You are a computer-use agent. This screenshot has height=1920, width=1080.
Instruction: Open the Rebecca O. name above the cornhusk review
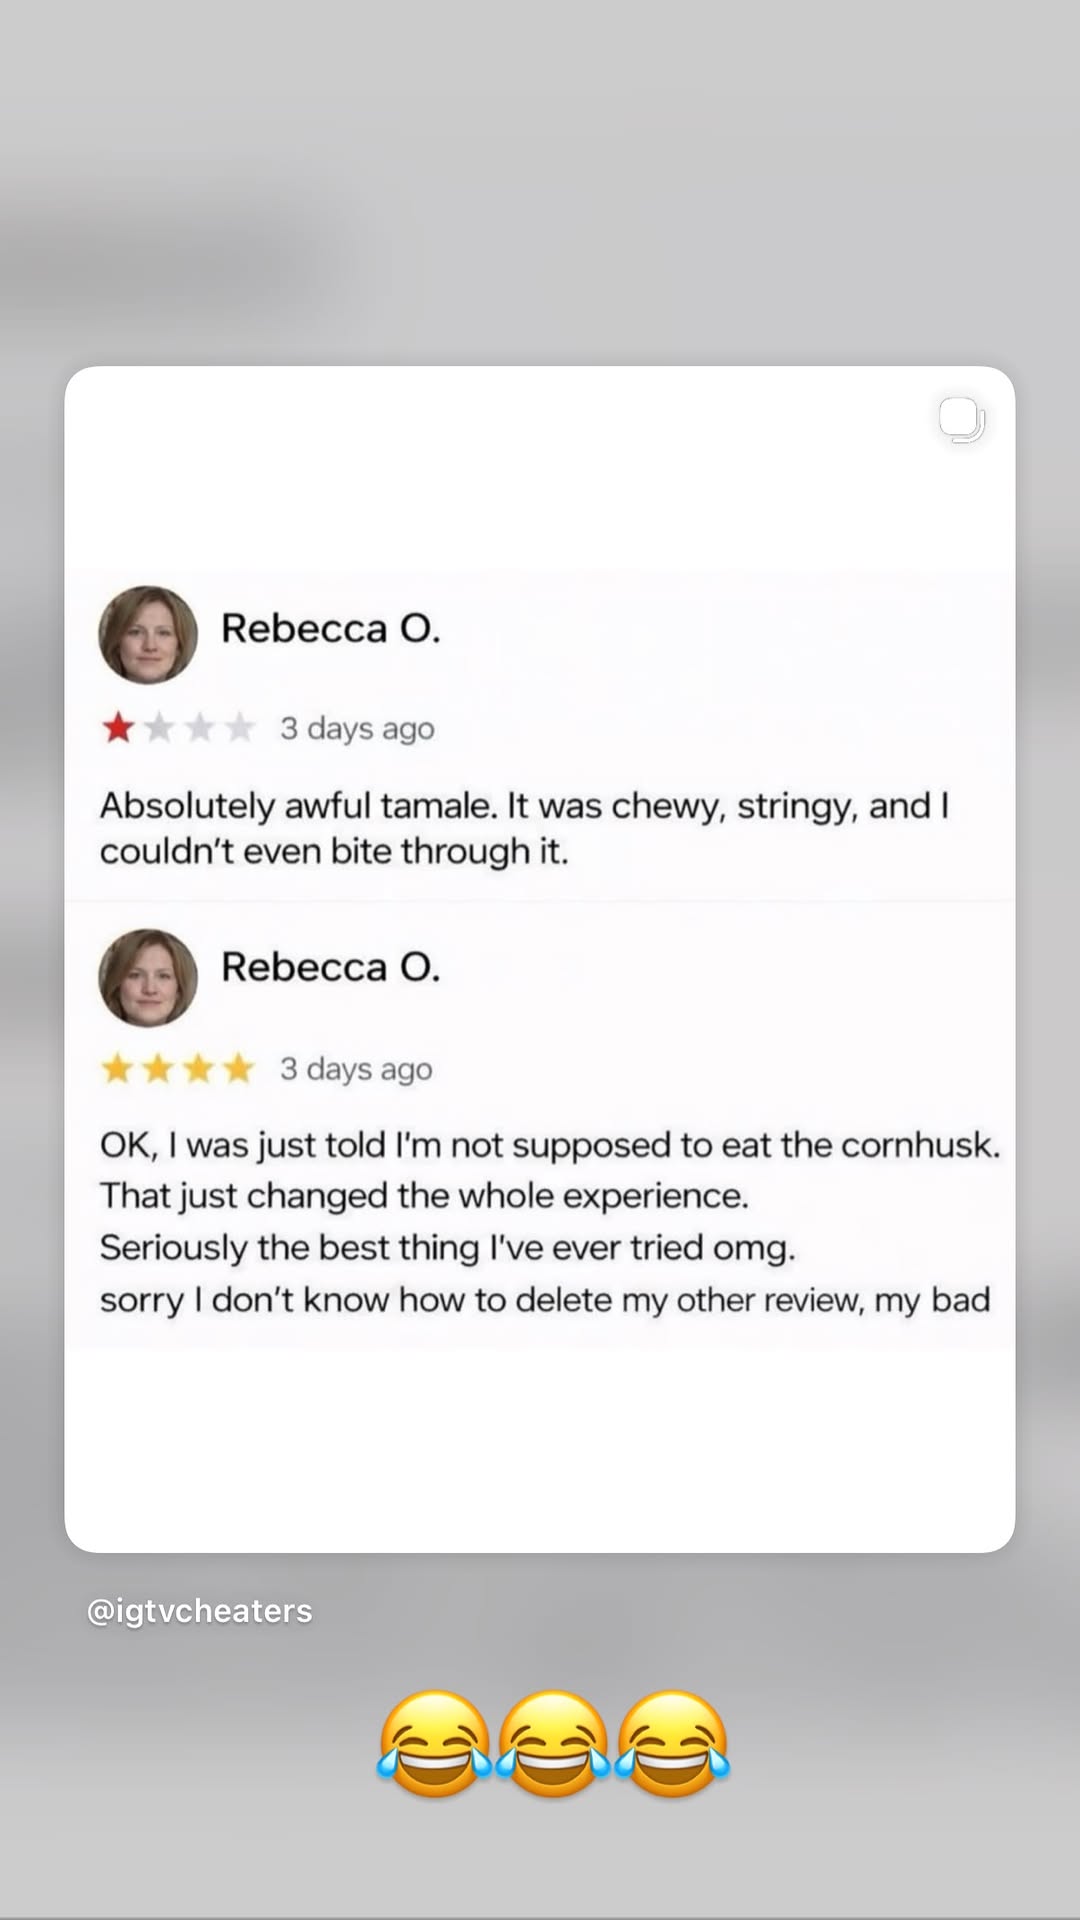point(330,967)
